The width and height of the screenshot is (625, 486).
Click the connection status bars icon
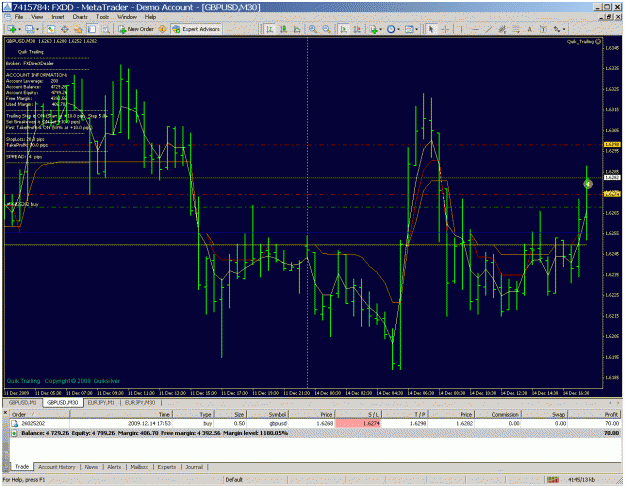pyautogui.click(x=552, y=480)
